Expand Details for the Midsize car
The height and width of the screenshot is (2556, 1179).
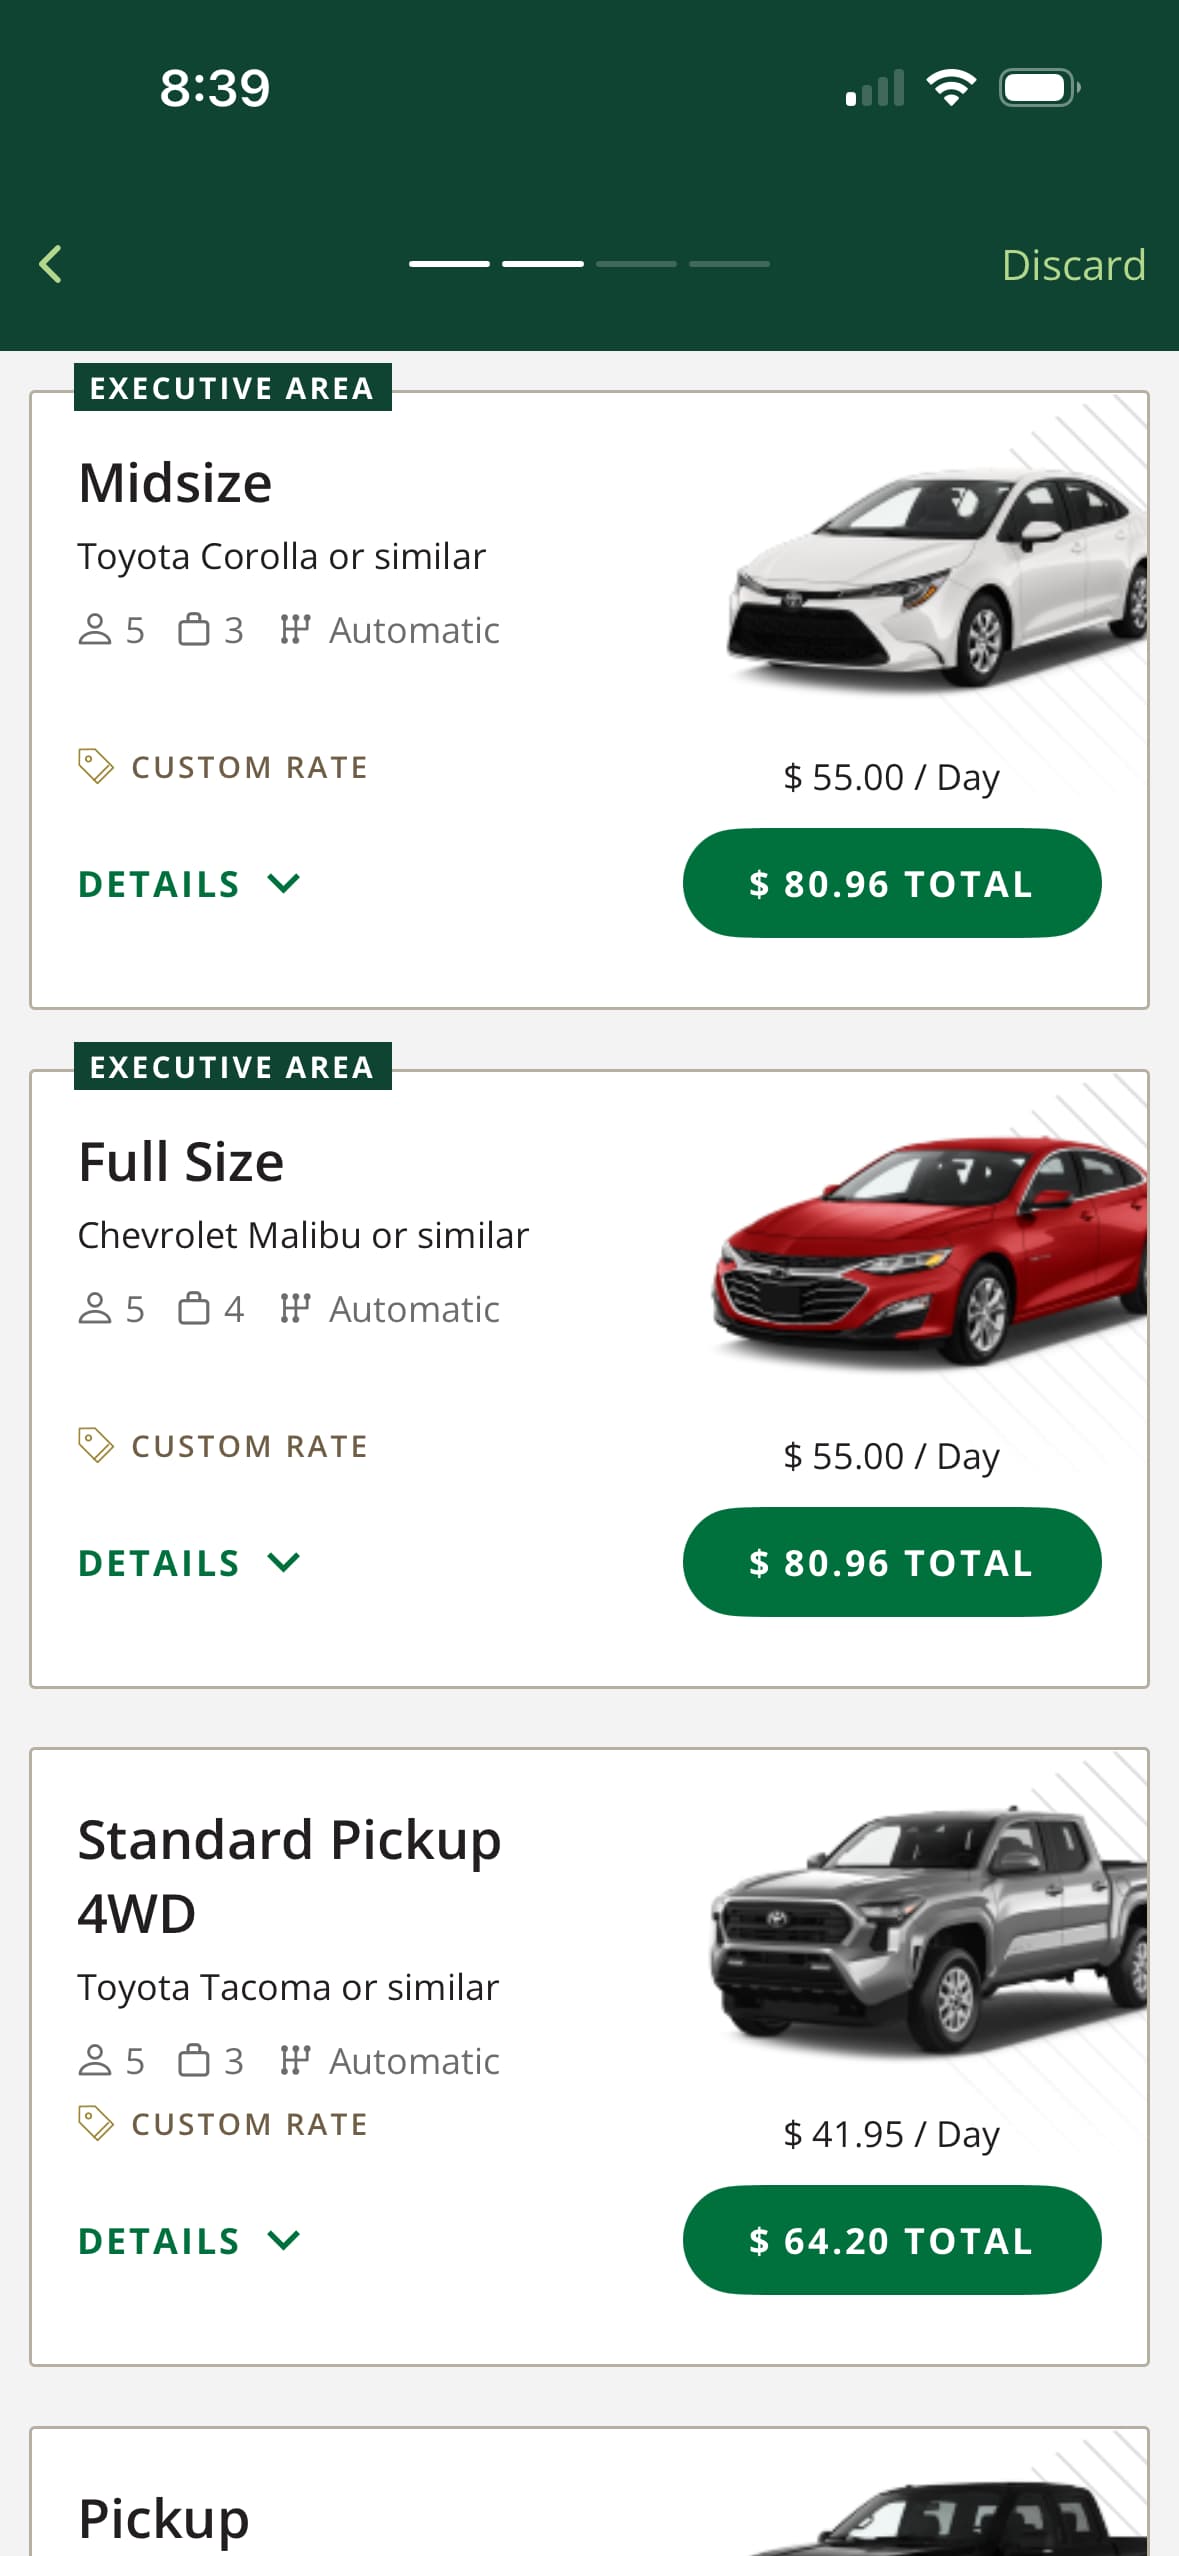pyautogui.click(x=189, y=884)
